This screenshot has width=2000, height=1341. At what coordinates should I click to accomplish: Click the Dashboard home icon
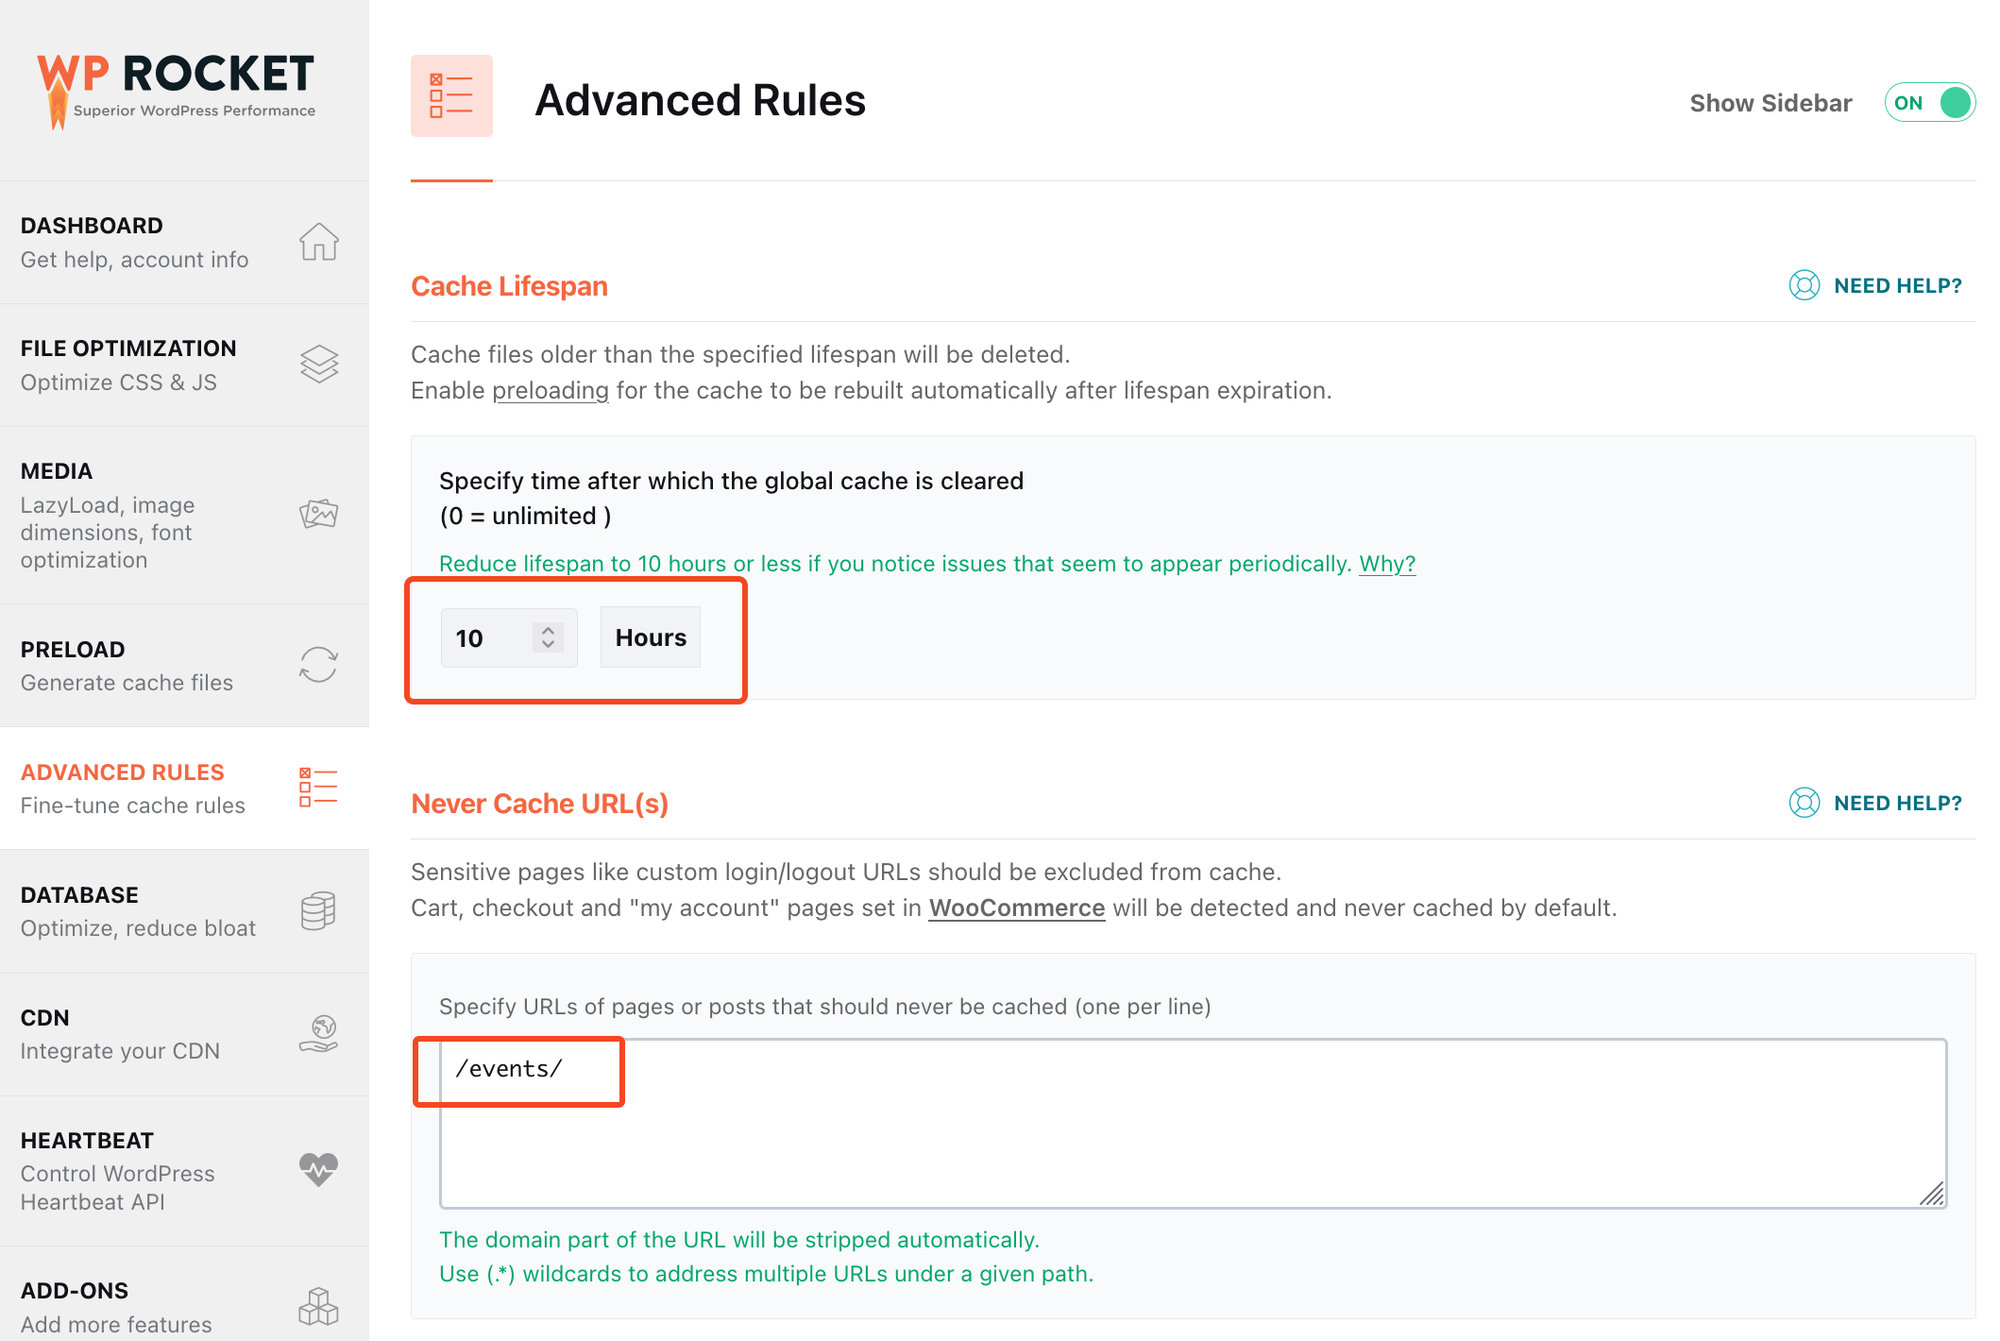coord(319,242)
